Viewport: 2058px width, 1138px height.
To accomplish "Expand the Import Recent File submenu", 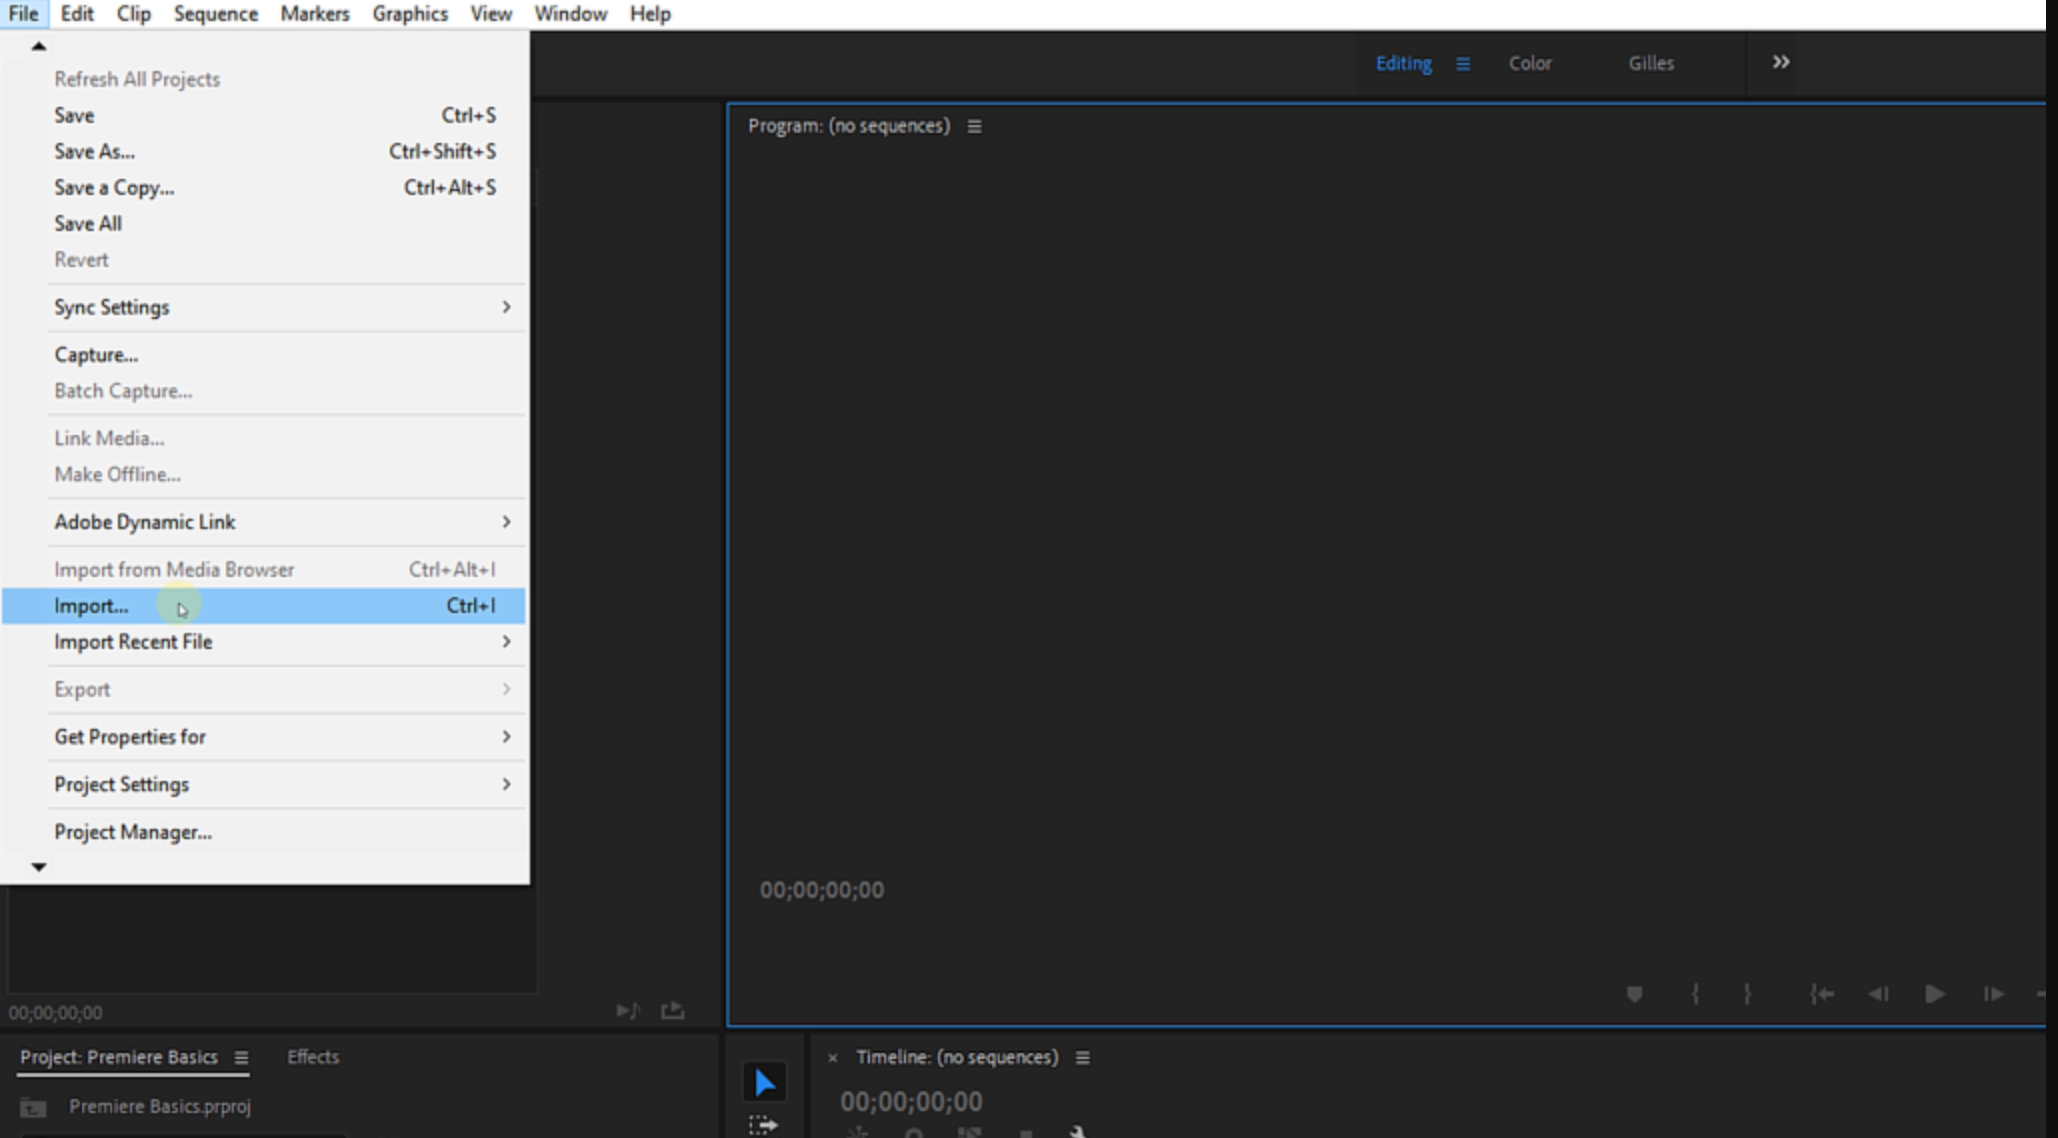I will [x=134, y=641].
